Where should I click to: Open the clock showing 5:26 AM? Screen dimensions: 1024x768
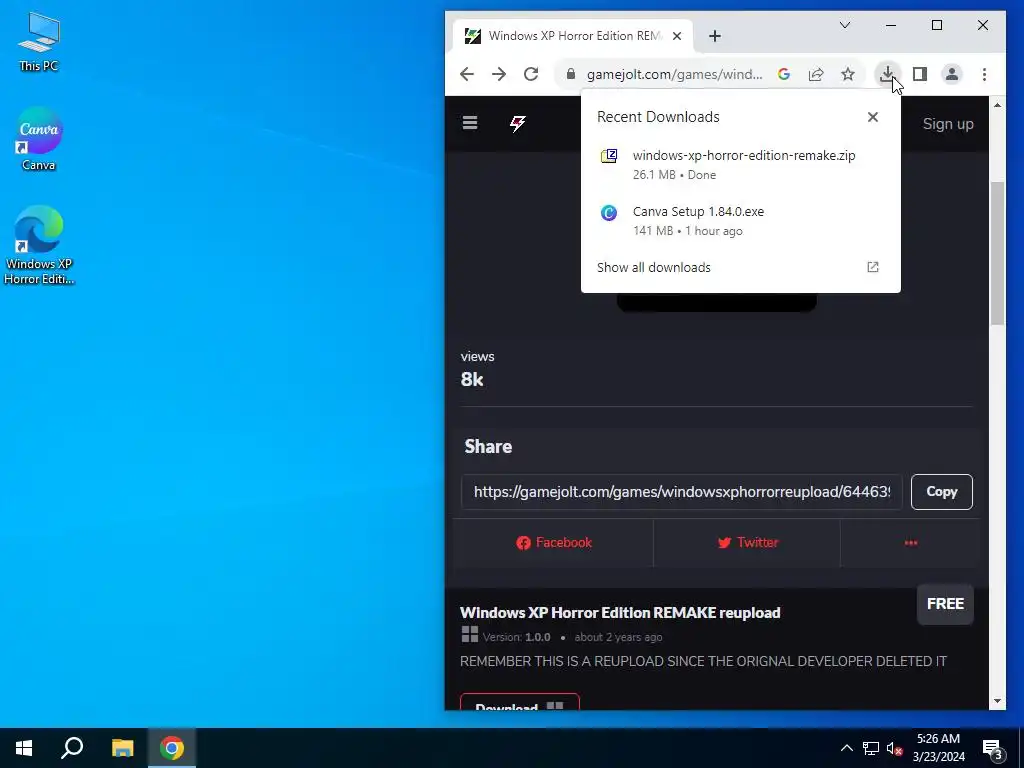[x=938, y=748]
